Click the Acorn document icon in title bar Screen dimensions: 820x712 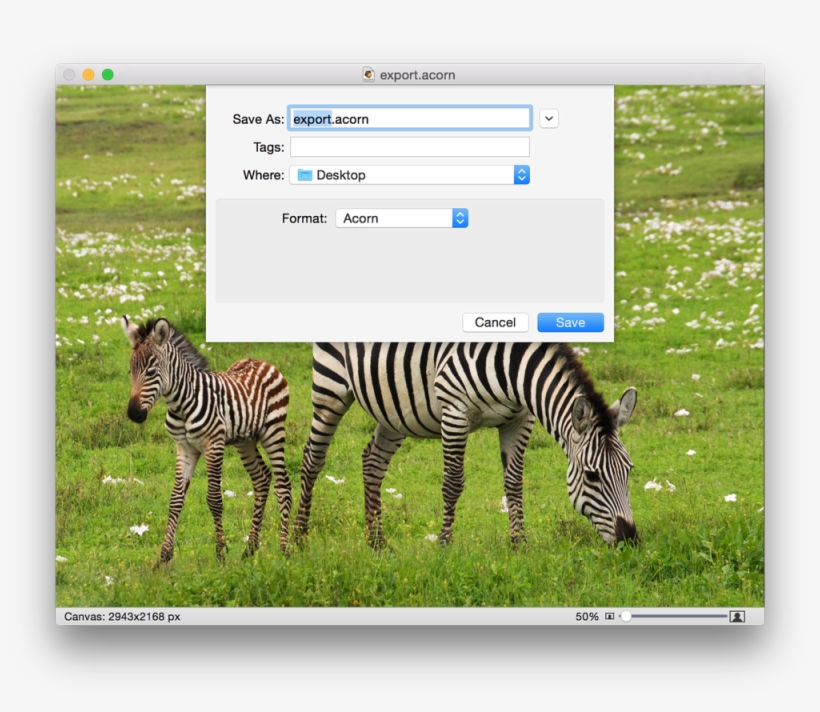tap(368, 75)
